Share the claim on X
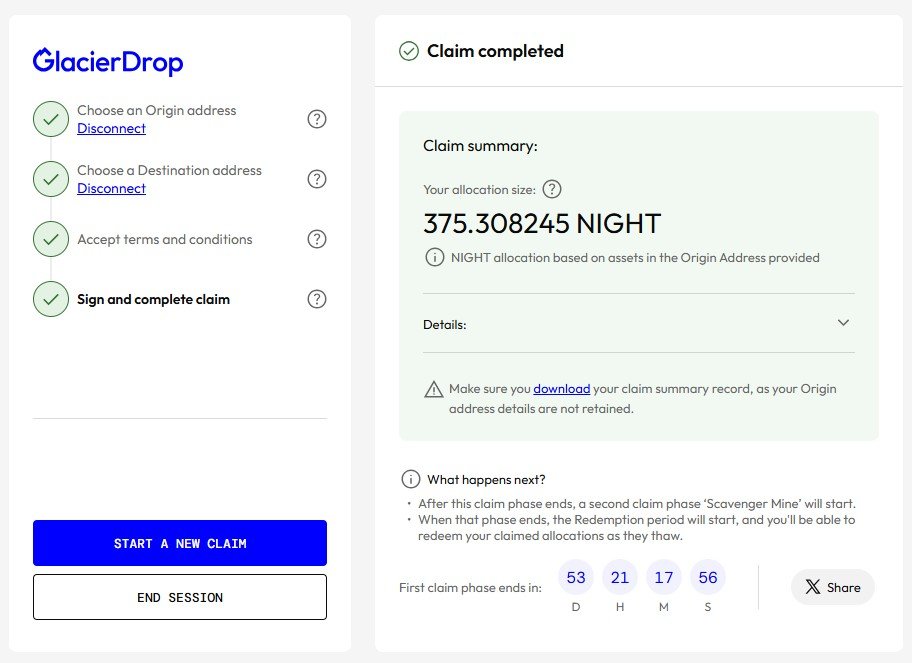The image size is (912, 663). 832,587
